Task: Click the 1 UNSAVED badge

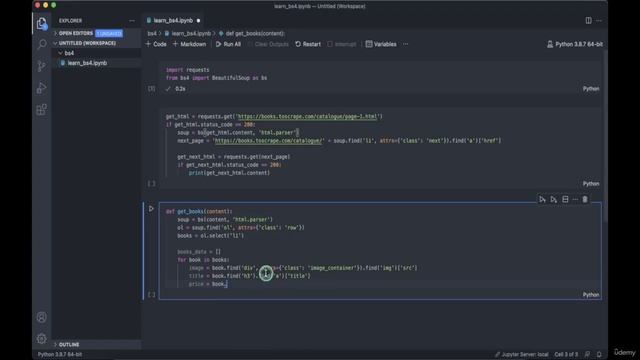Action: [109, 33]
